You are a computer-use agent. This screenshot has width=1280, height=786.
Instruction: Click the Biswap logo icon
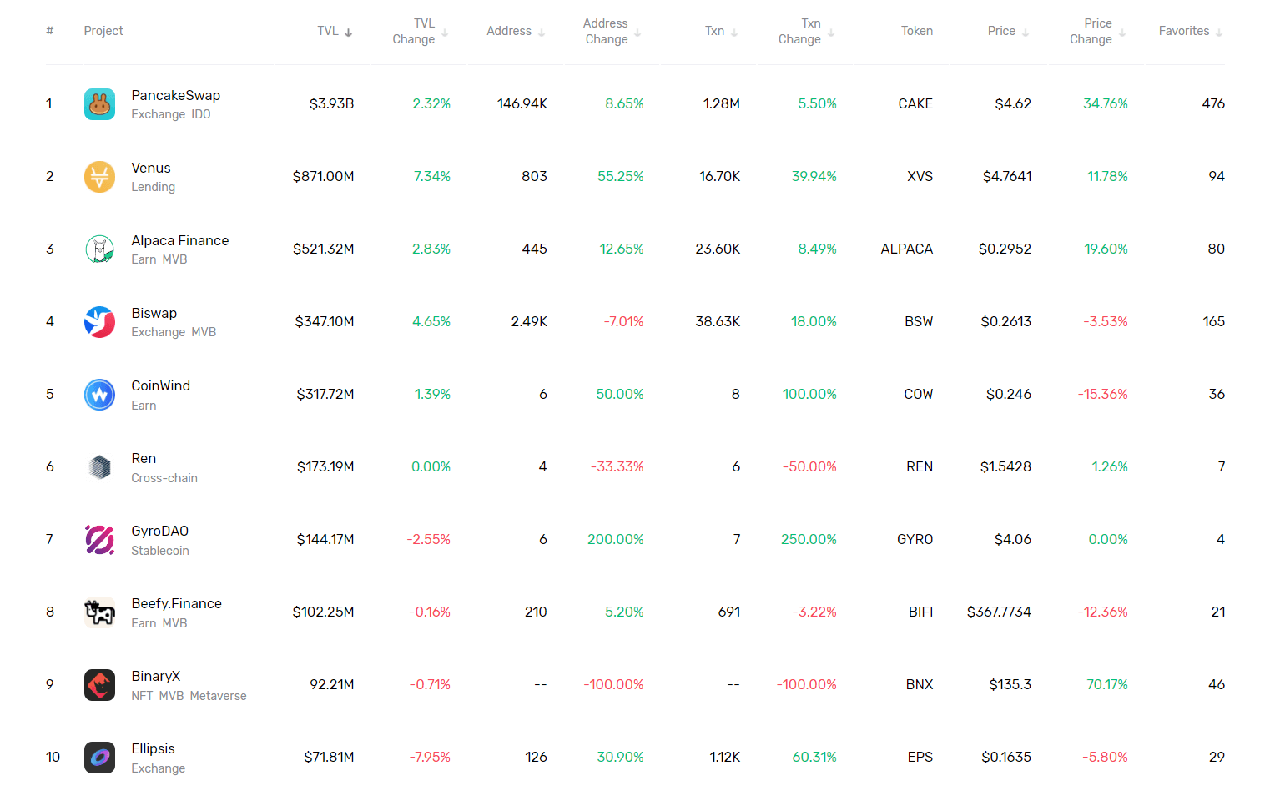[99, 322]
